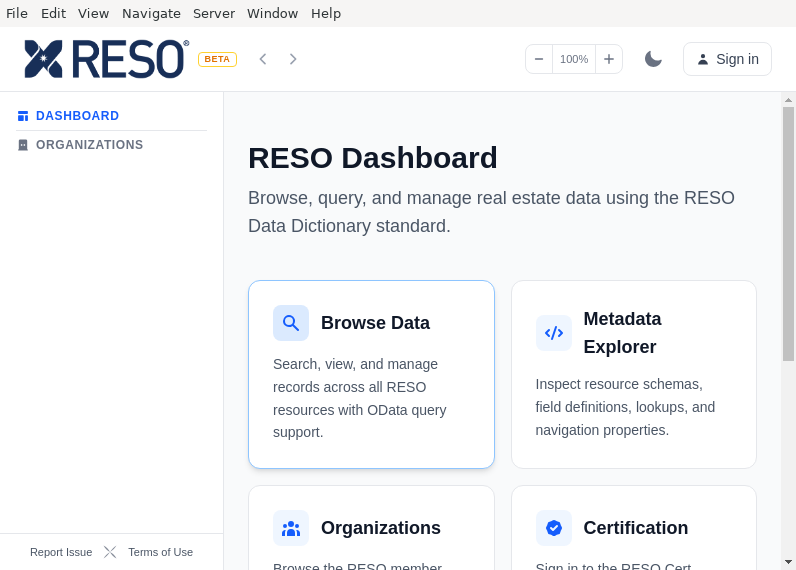Click the Terms of Use link
This screenshot has height=570, width=796.
pos(160,552)
